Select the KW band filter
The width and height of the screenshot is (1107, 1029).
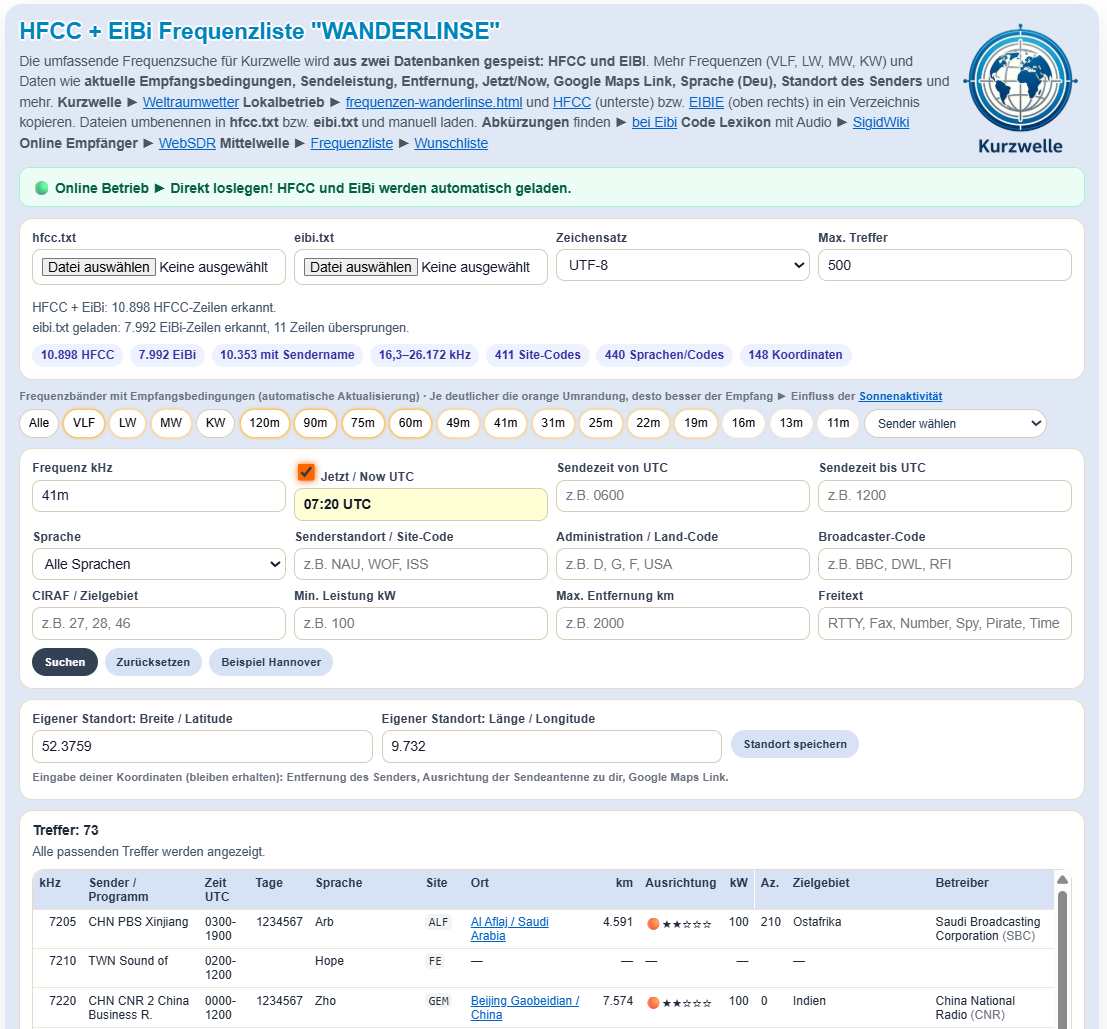pyautogui.click(x=215, y=423)
